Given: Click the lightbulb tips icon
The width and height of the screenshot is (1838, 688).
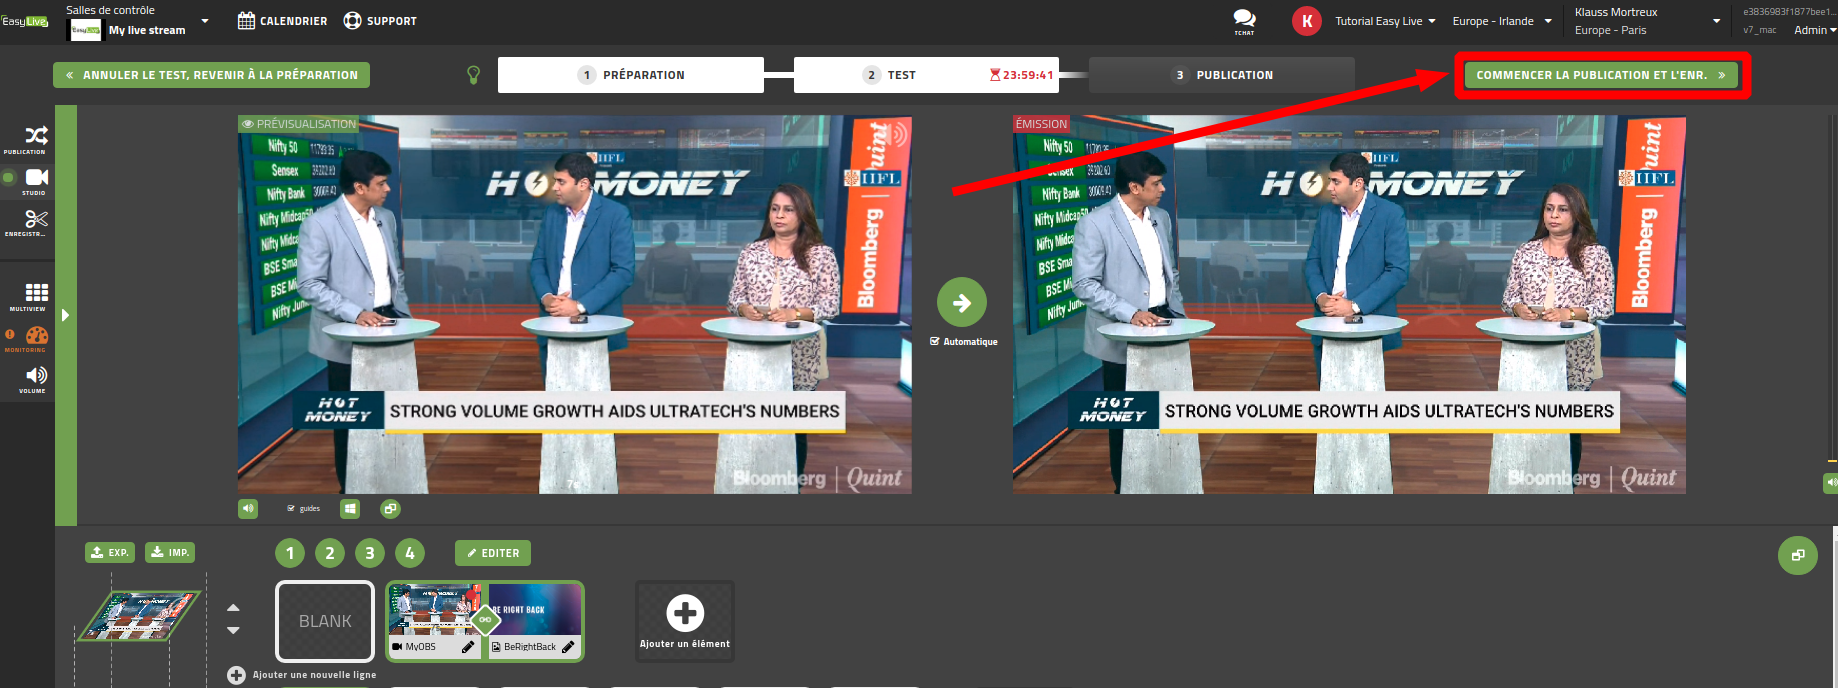Looking at the screenshot, I should click(x=474, y=75).
